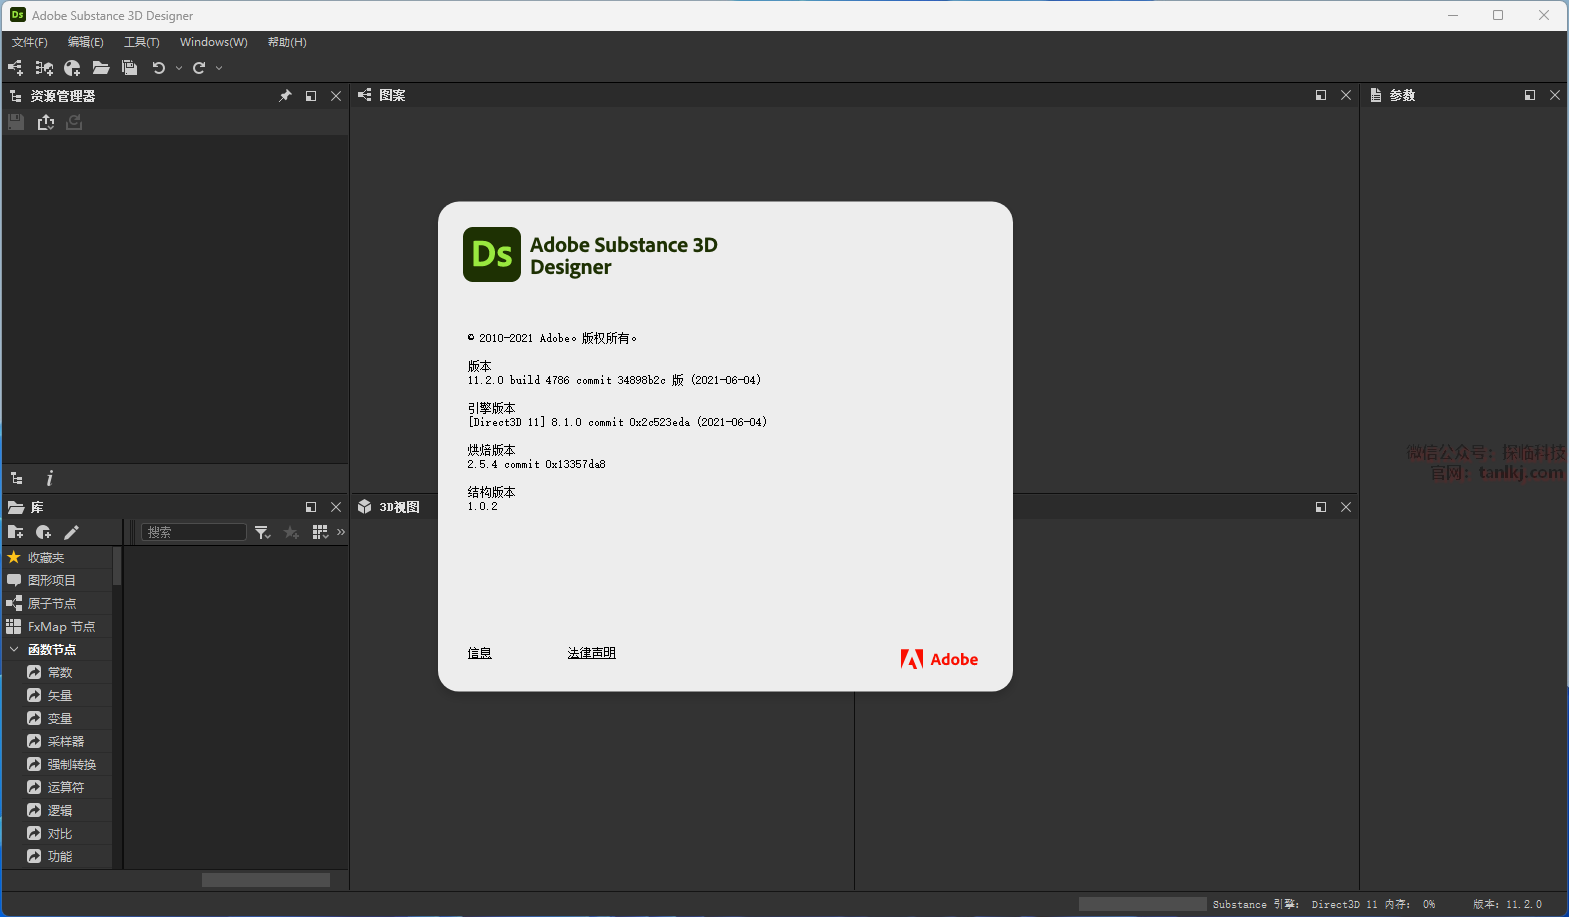This screenshot has height=917, width=1569.
Task: Click the new Substance graph icon
Action: pyautogui.click(x=15, y=68)
